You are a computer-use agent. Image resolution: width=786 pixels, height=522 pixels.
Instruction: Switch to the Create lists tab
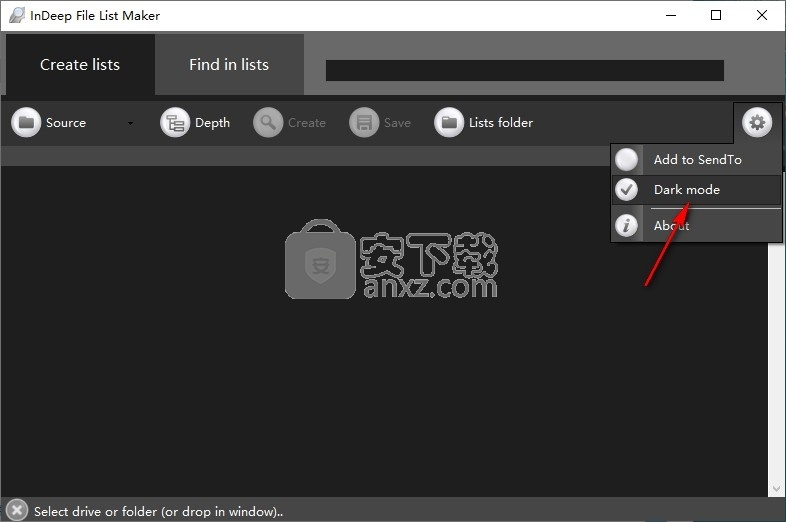[80, 64]
